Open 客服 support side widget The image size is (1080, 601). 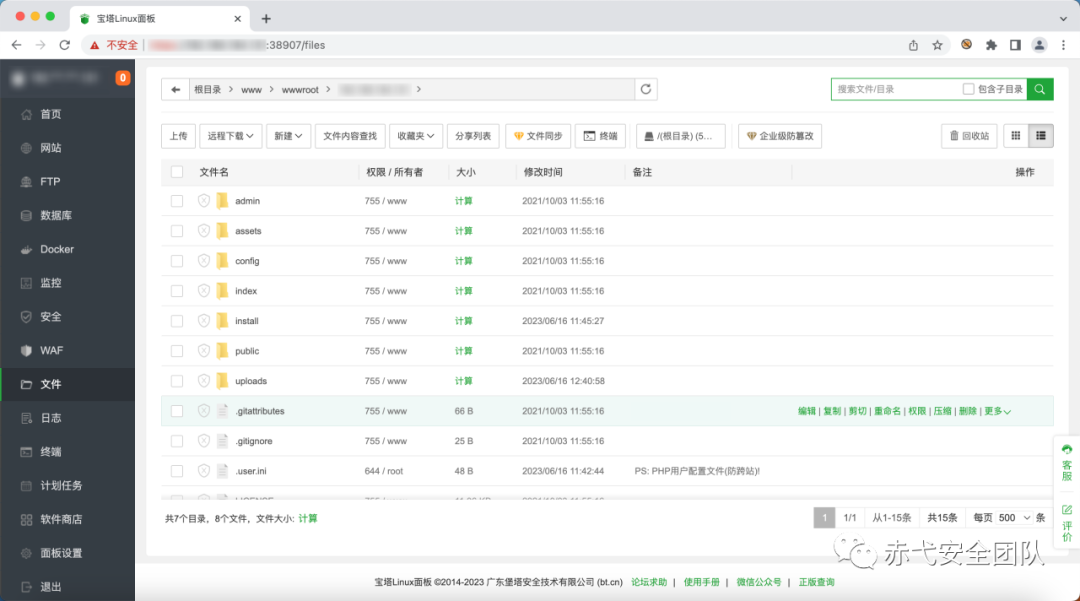[x=1067, y=463]
